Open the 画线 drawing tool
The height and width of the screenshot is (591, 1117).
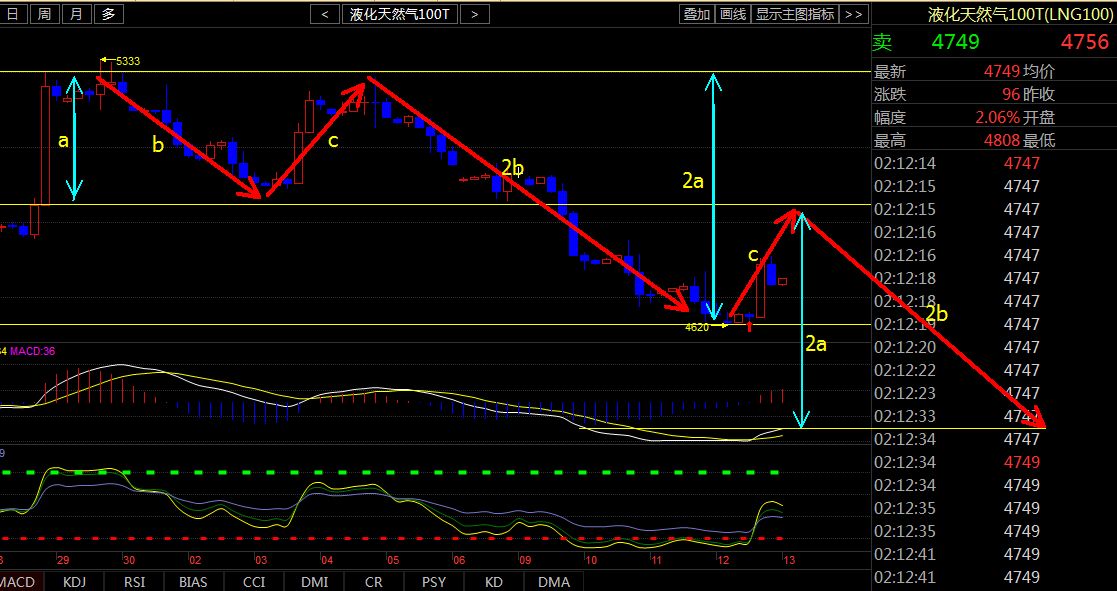pos(733,14)
